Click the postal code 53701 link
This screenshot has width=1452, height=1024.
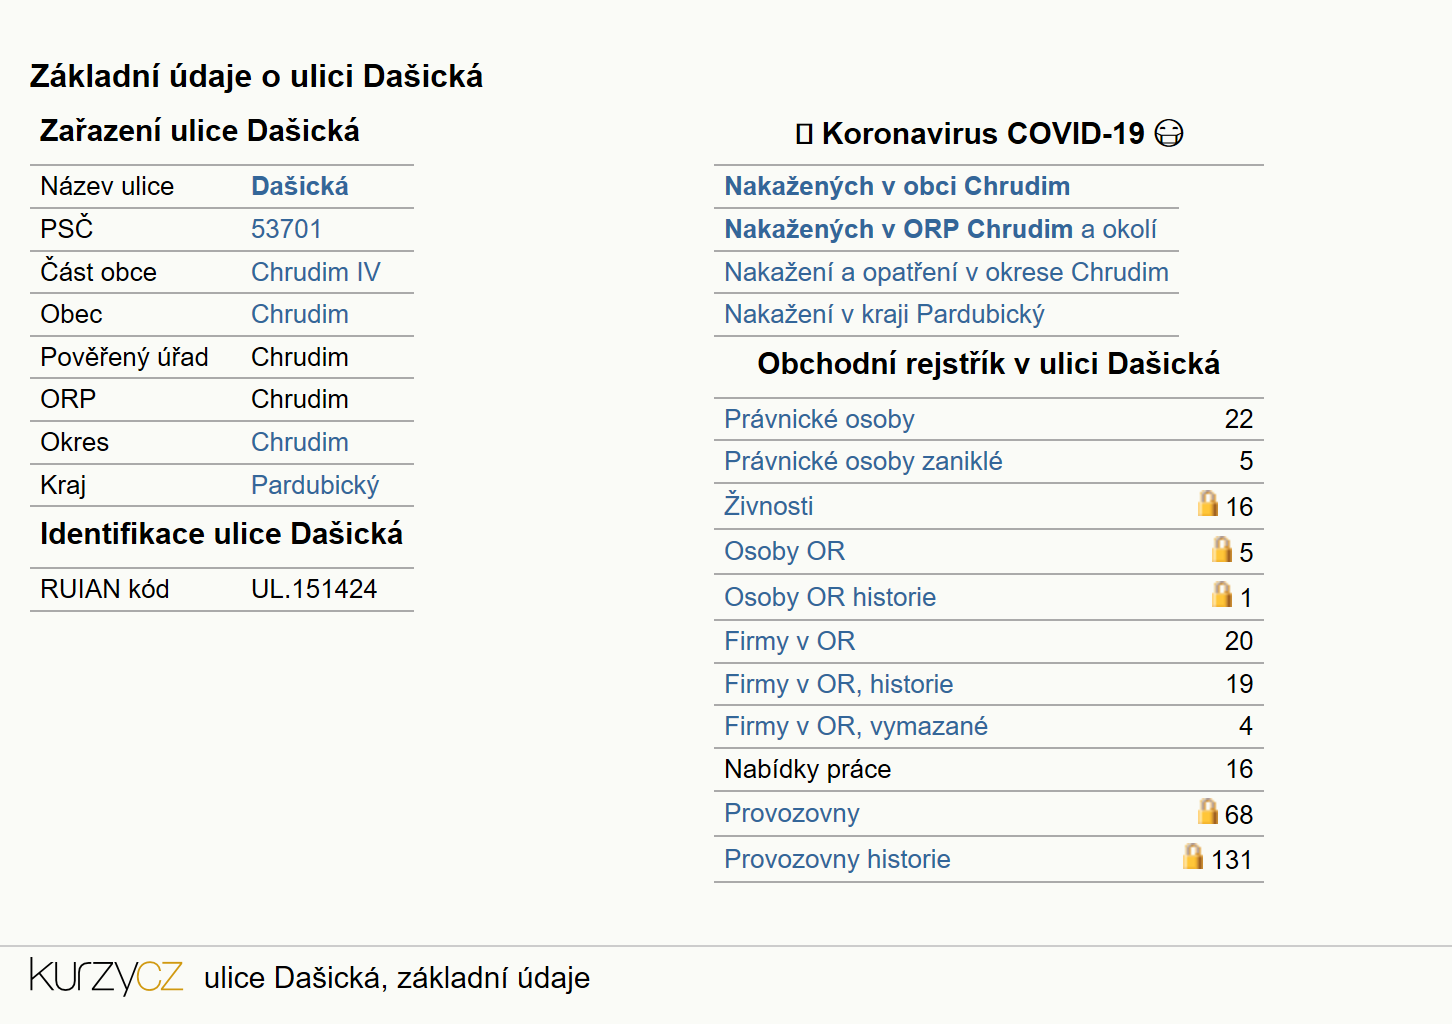[x=286, y=229]
